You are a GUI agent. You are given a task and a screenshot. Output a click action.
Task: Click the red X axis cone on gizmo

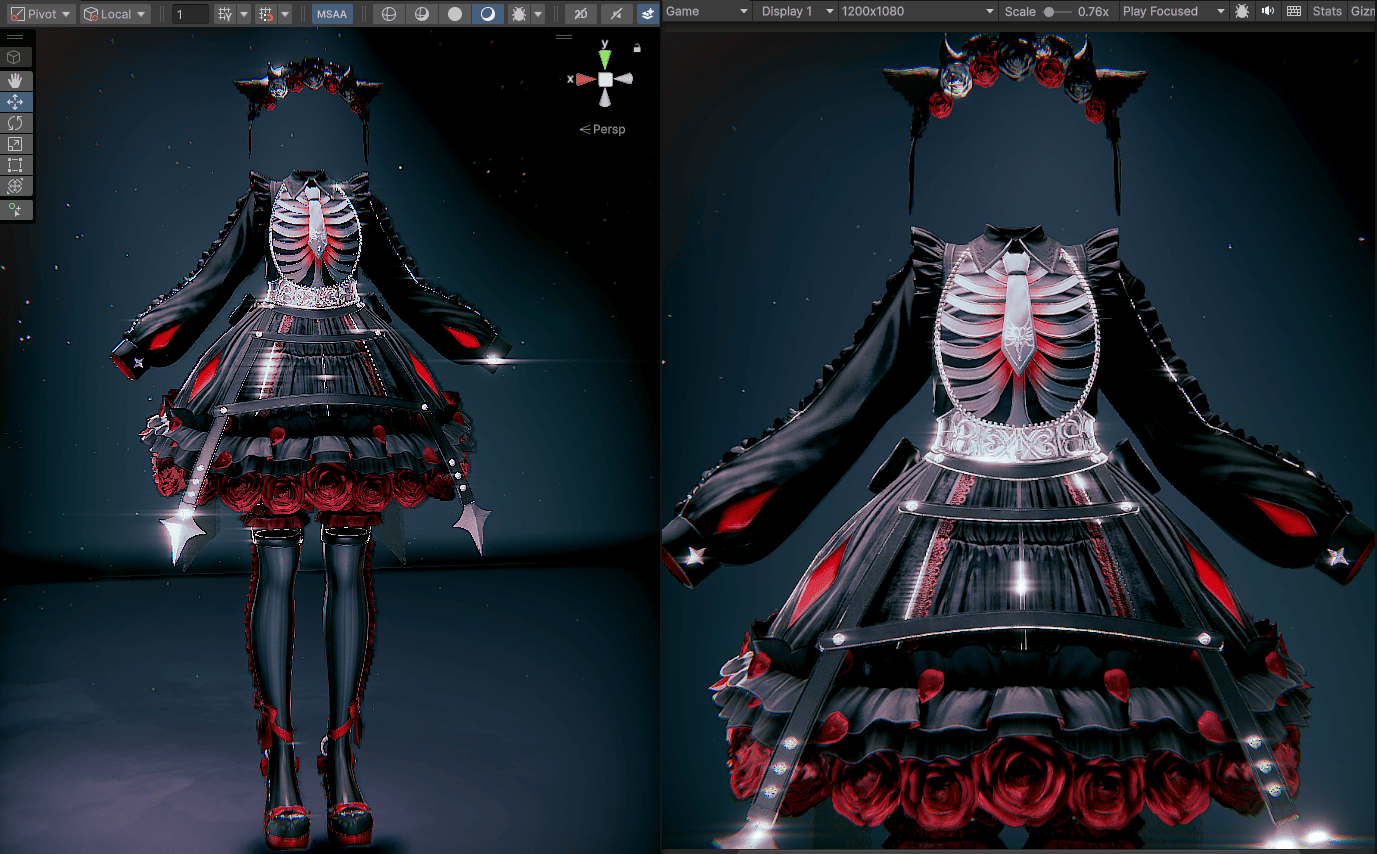coord(584,79)
